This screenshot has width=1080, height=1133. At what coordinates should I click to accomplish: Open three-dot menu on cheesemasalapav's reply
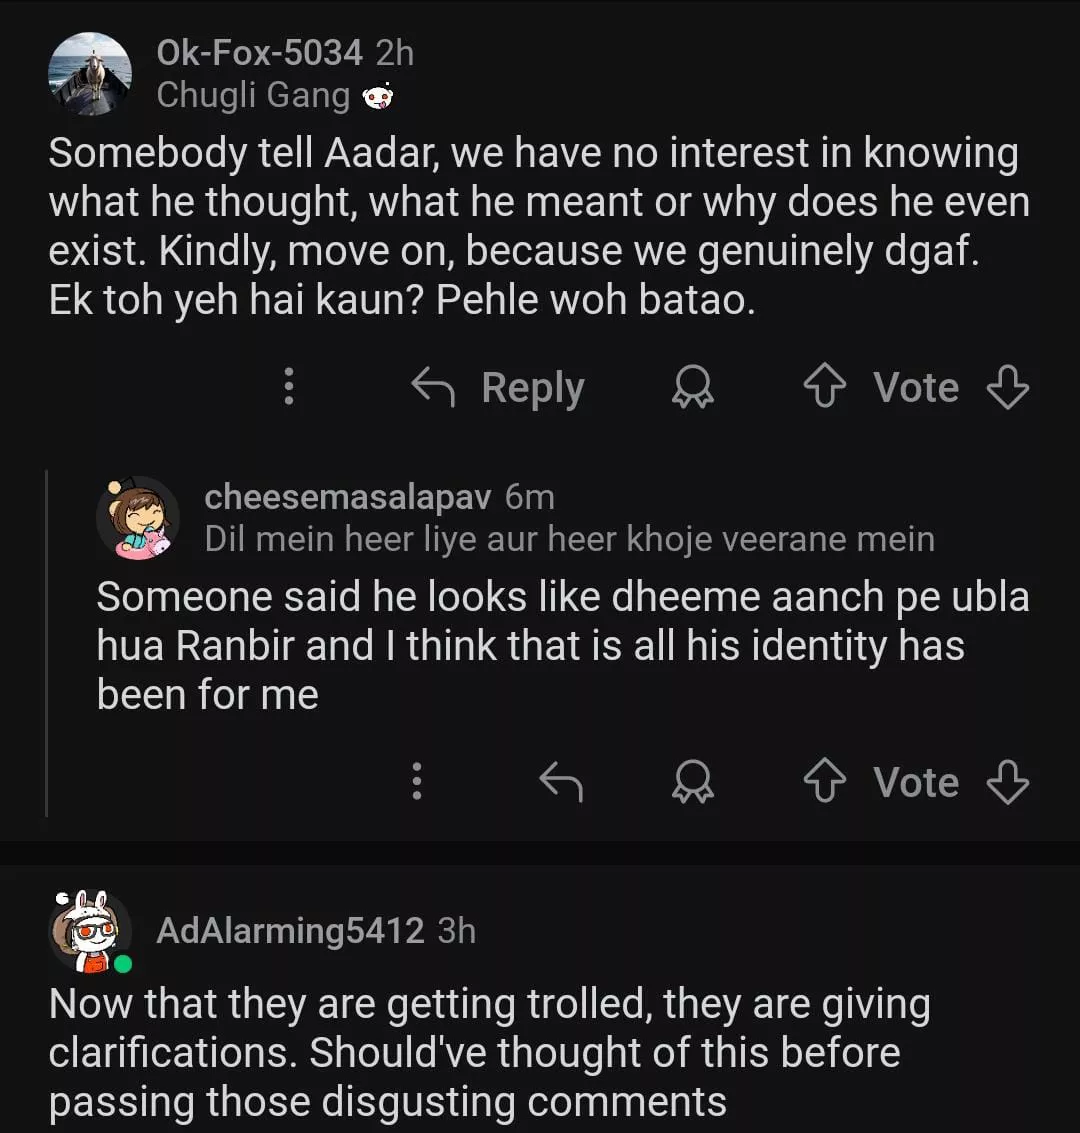(417, 782)
